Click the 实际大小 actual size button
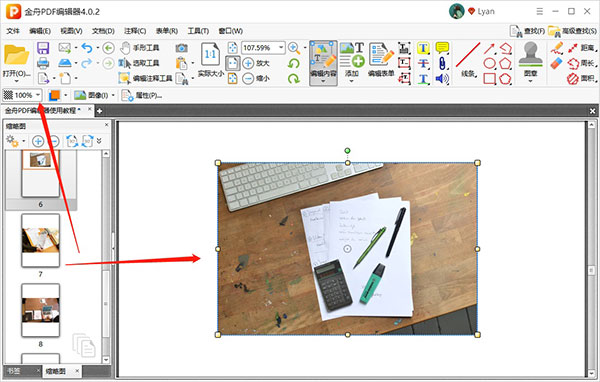This screenshot has height=382, width=600. pyautogui.click(x=210, y=60)
